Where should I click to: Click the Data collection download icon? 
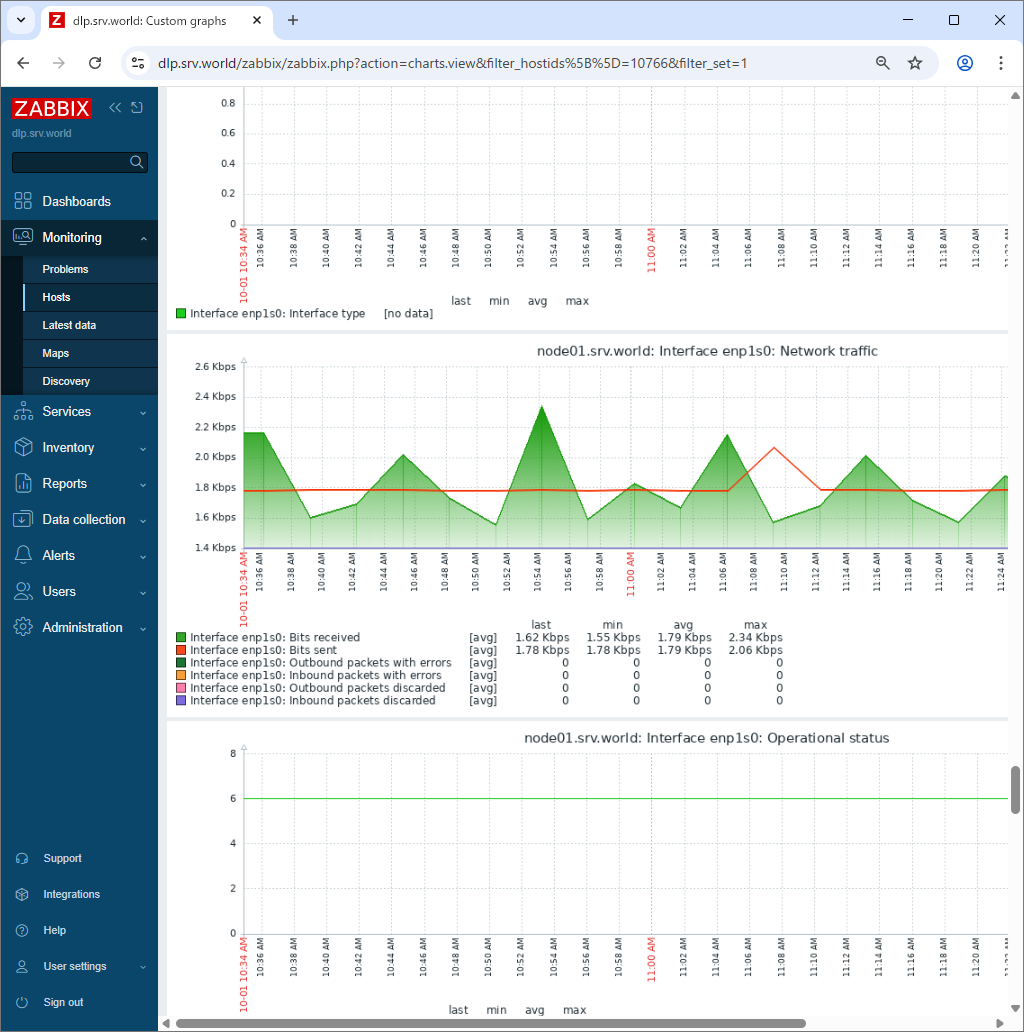23,520
